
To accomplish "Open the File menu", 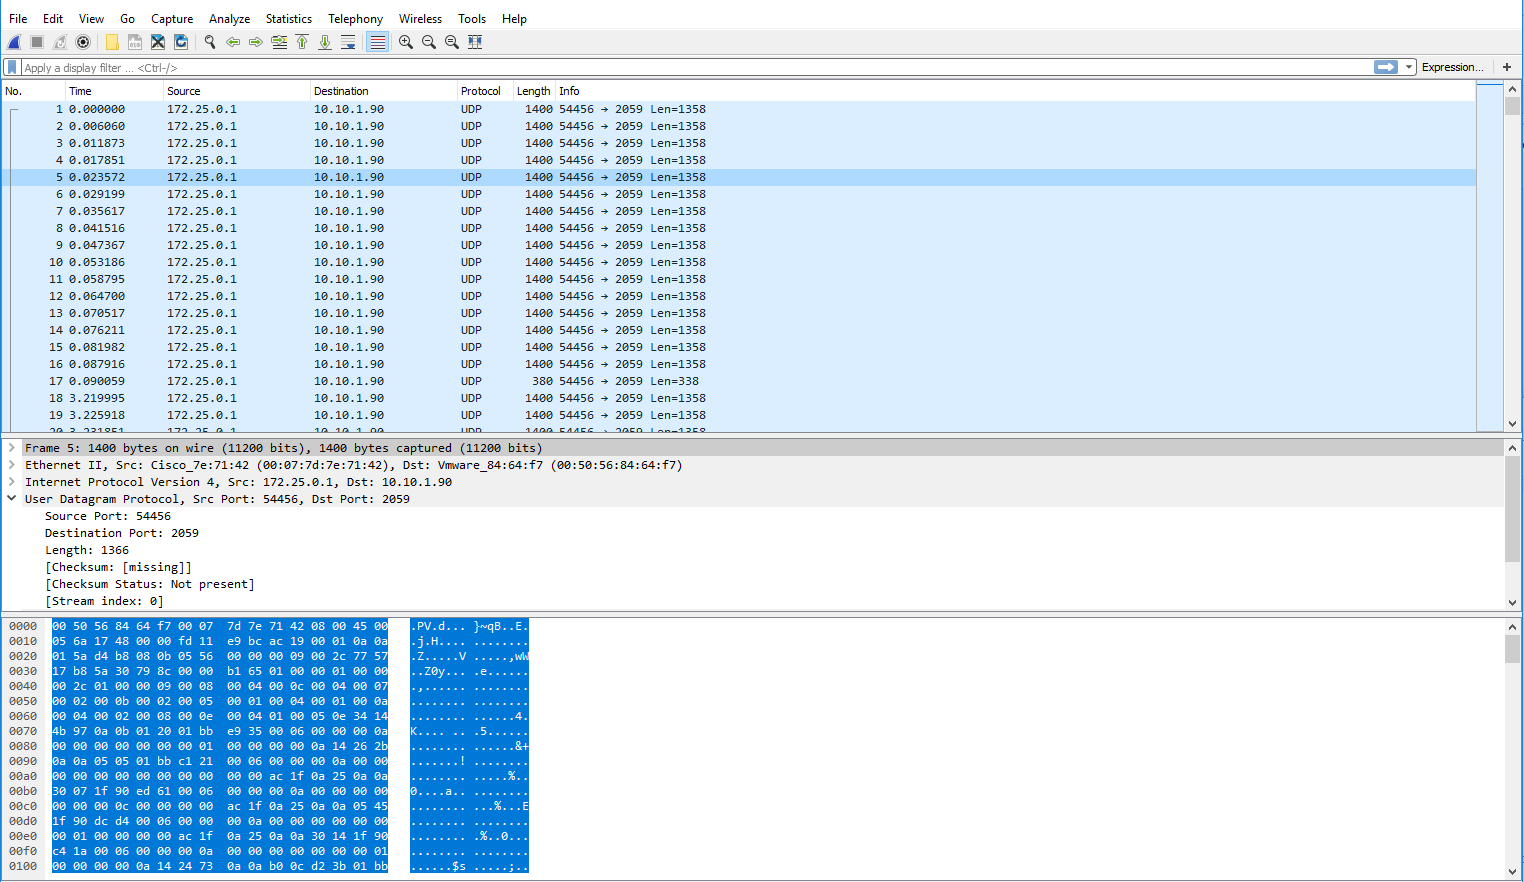I will coord(18,18).
